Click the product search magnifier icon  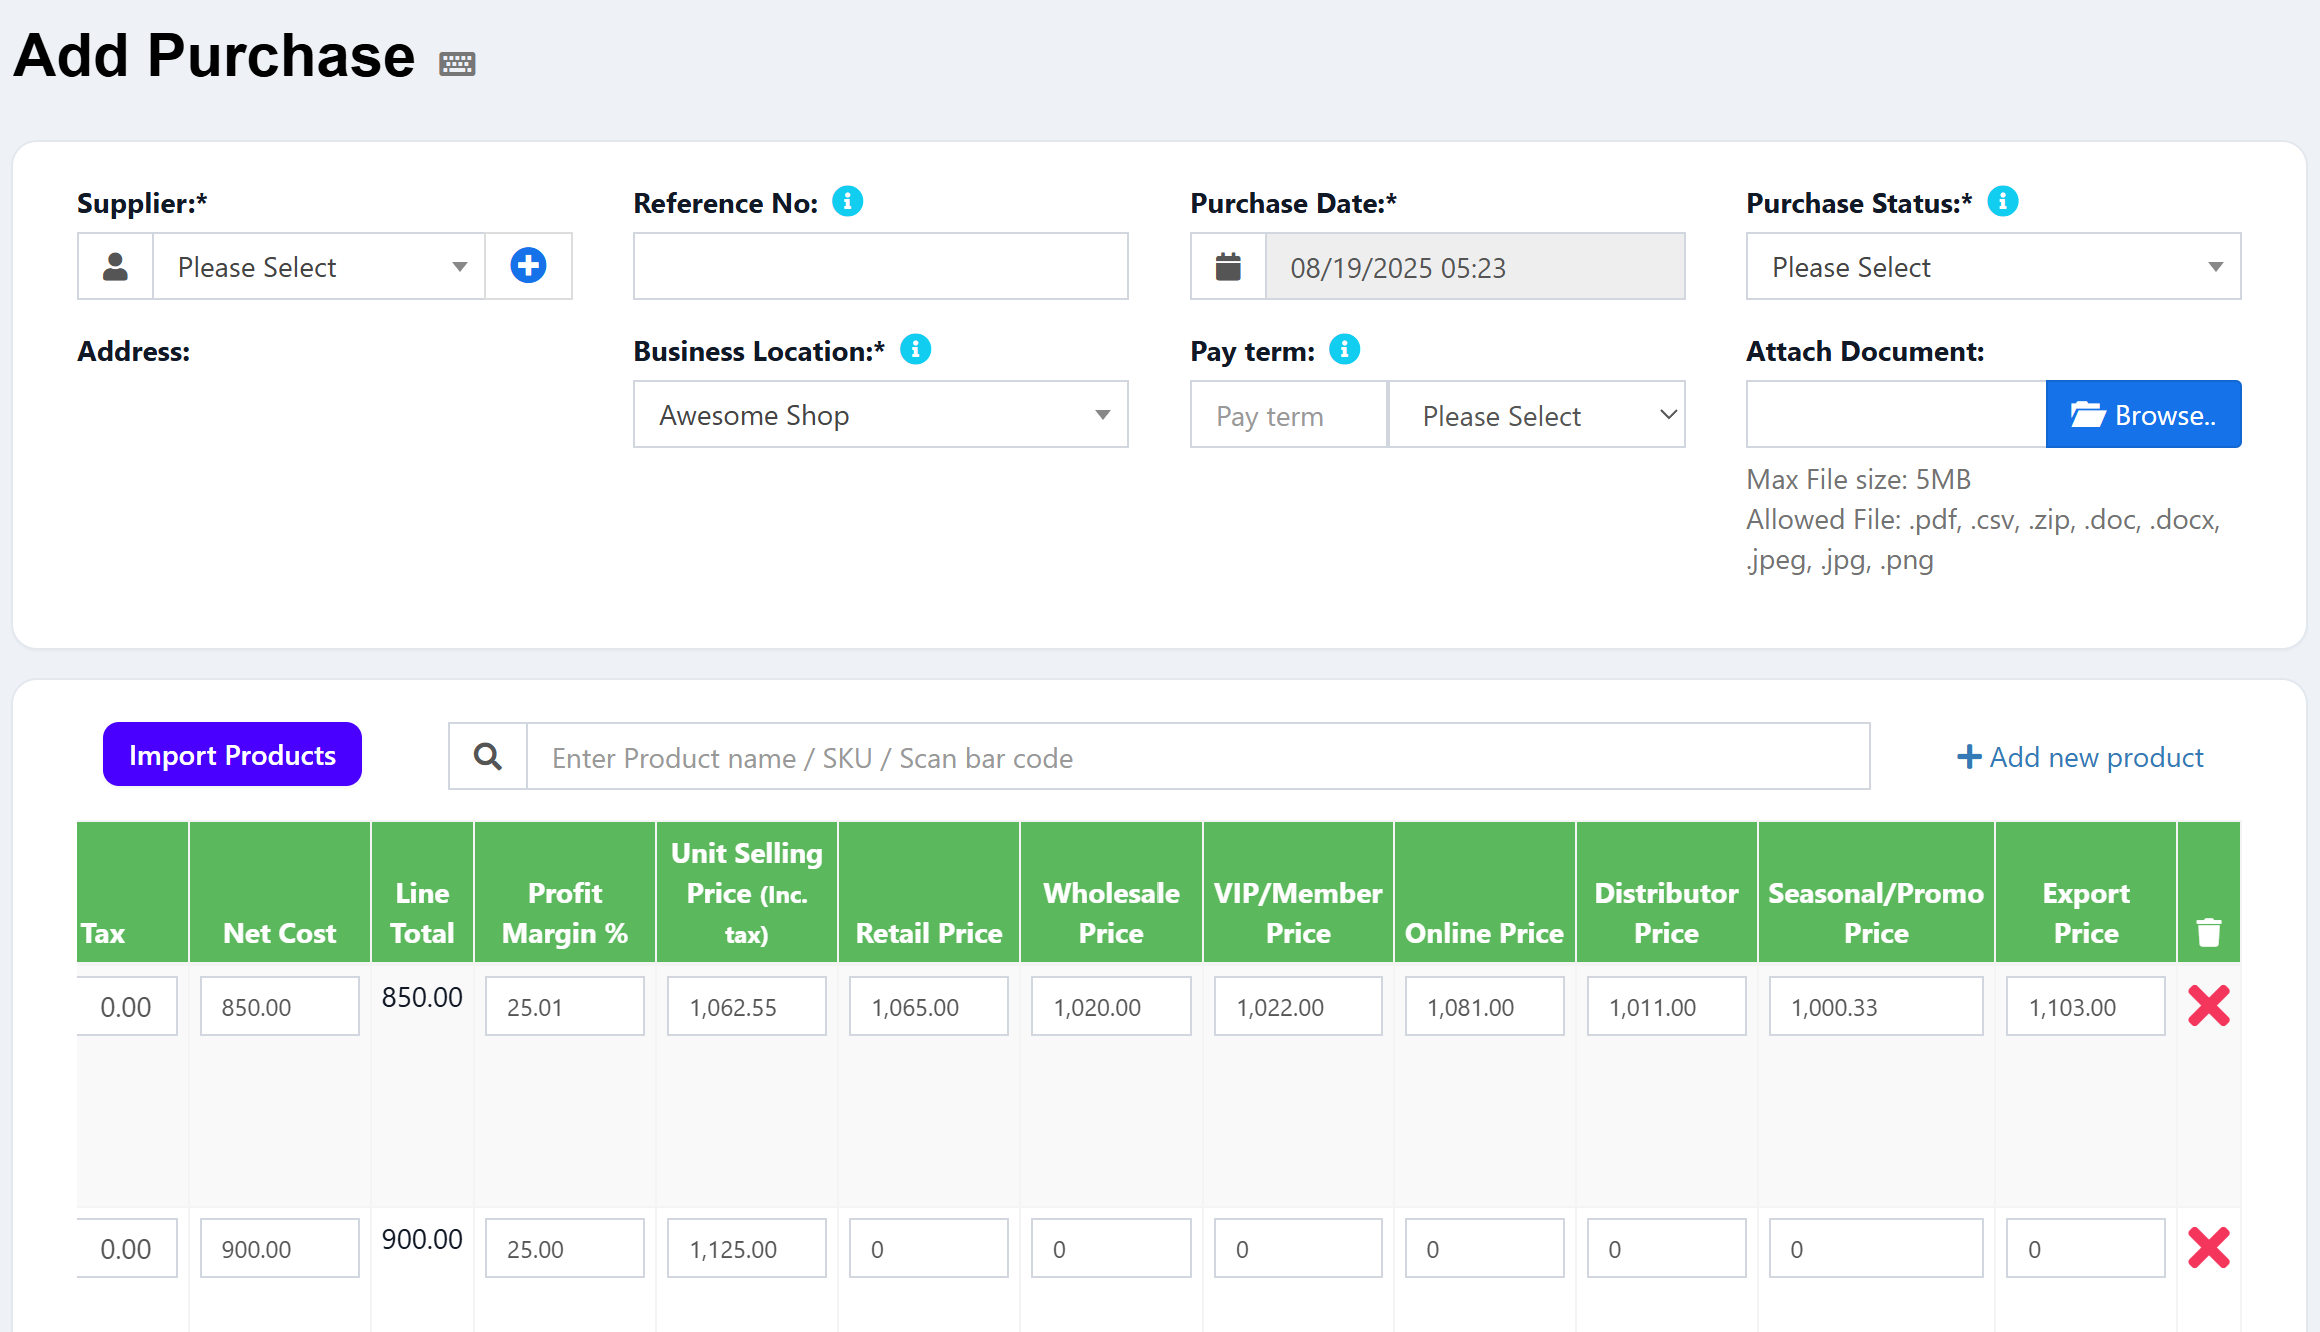tap(488, 757)
